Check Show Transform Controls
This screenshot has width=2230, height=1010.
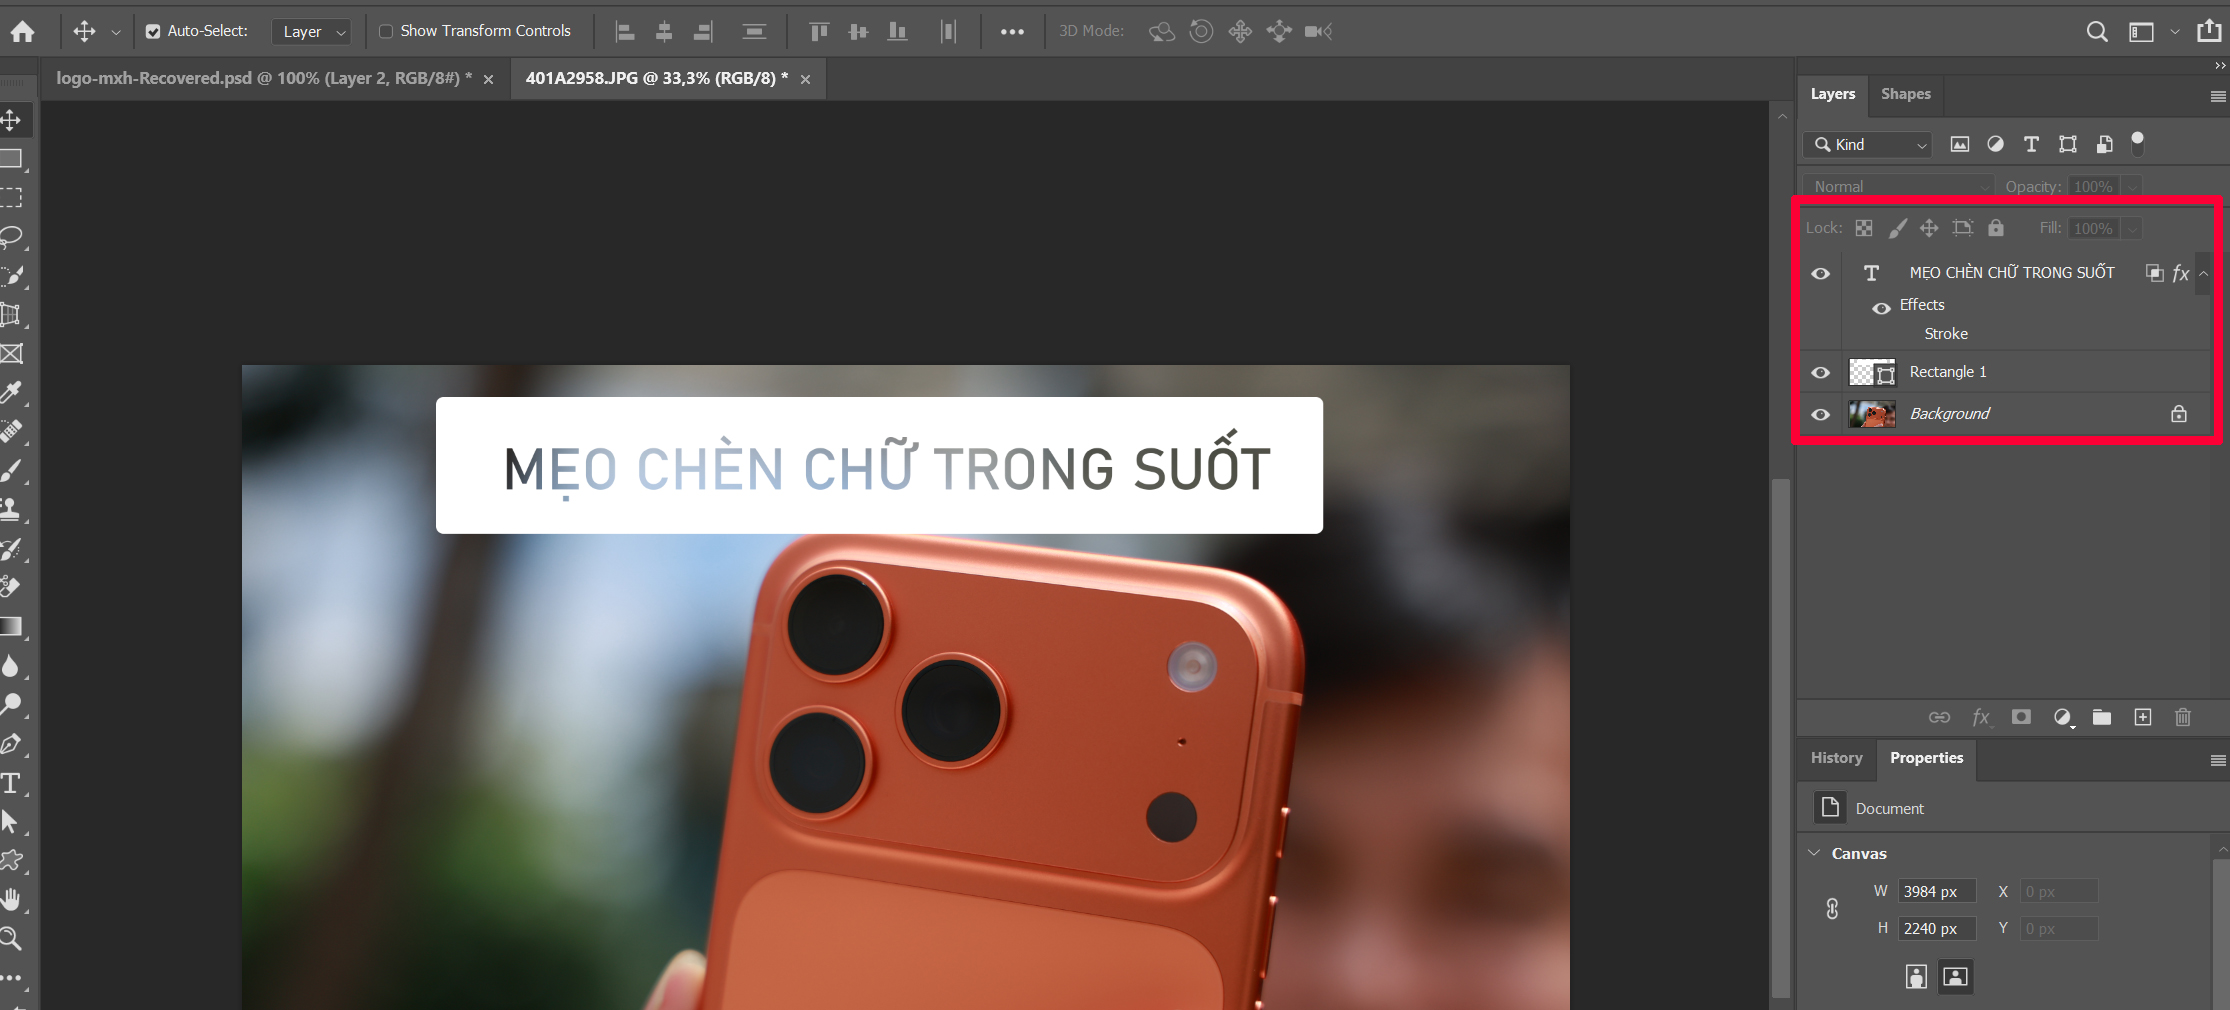tap(385, 31)
